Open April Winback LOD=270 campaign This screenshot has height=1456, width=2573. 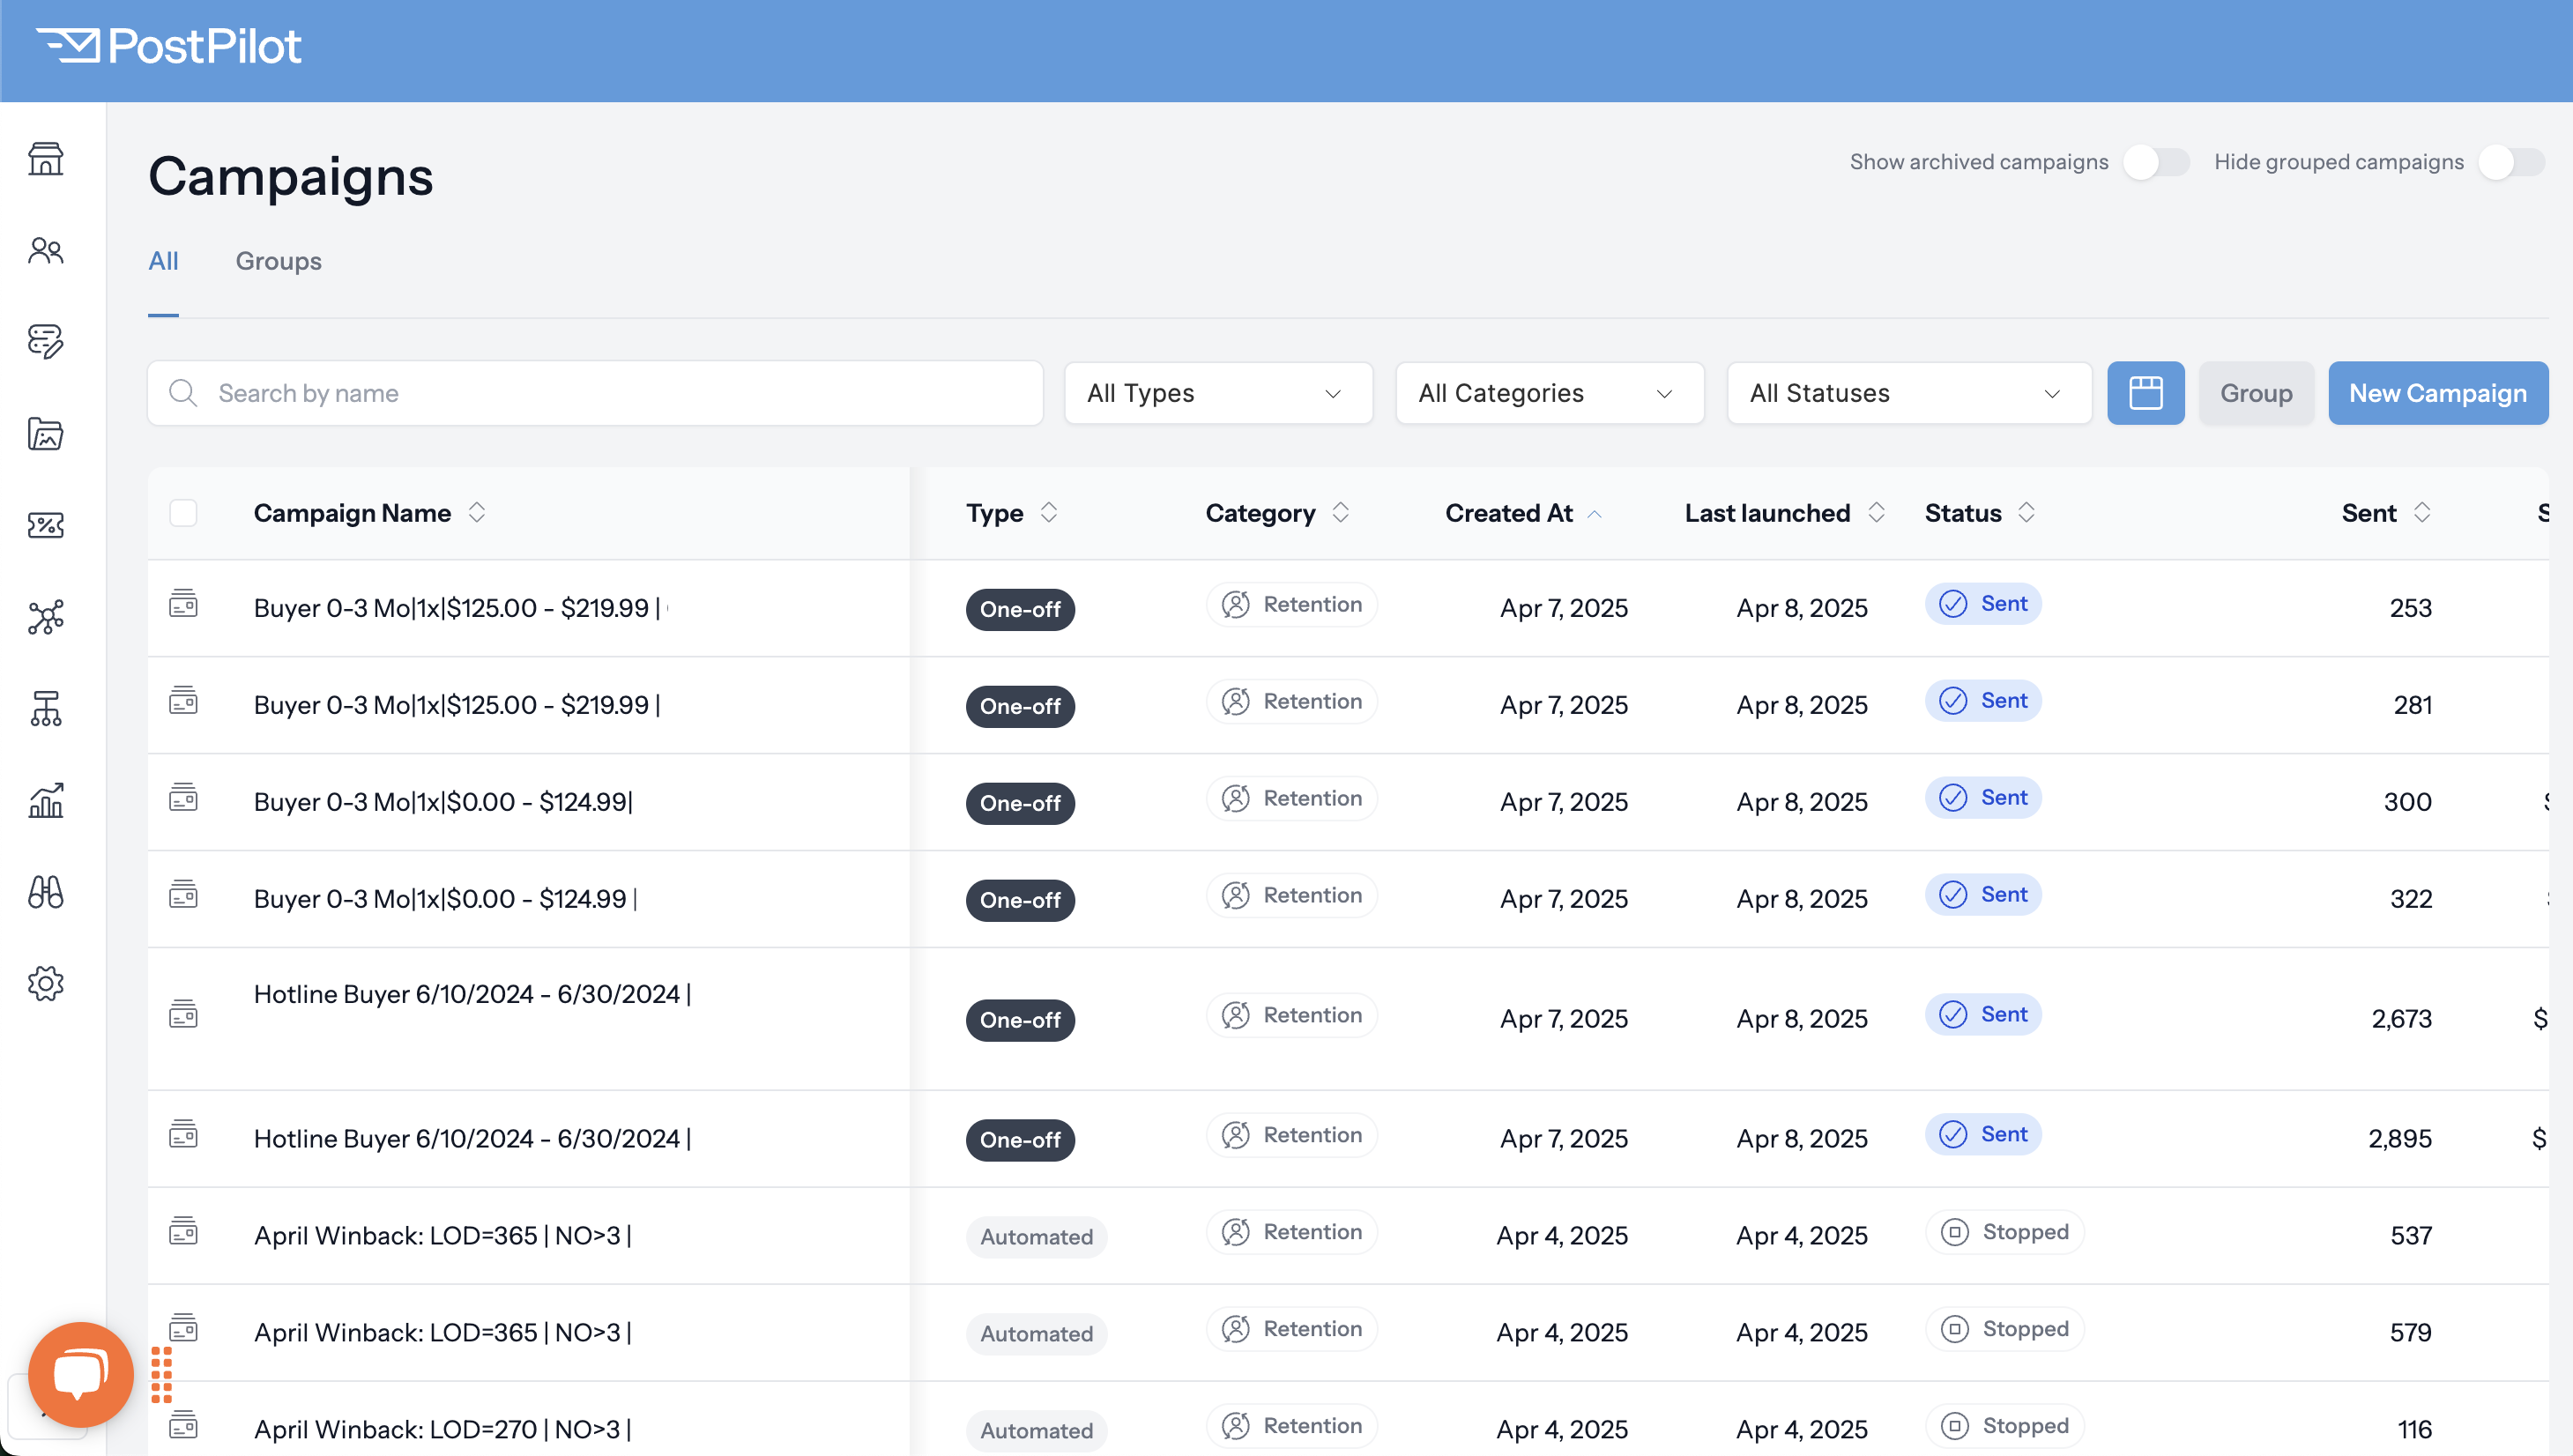point(442,1430)
